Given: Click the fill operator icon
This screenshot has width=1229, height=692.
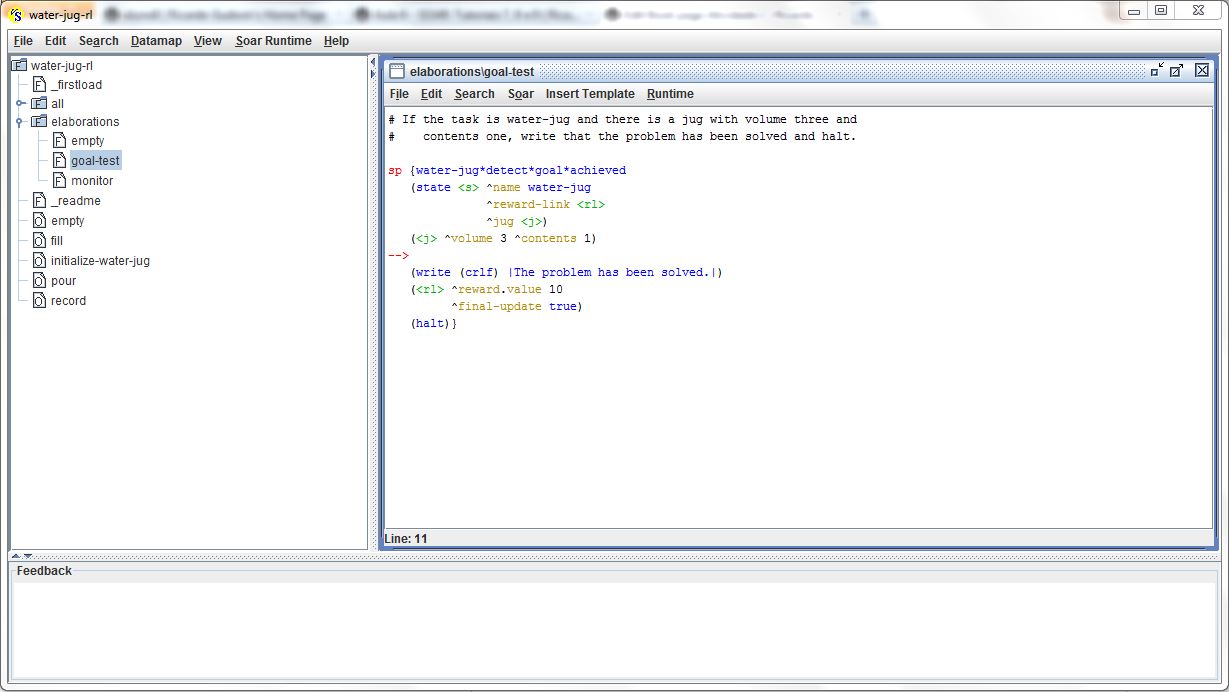Looking at the screenshot, I should [x=39, y=241].
